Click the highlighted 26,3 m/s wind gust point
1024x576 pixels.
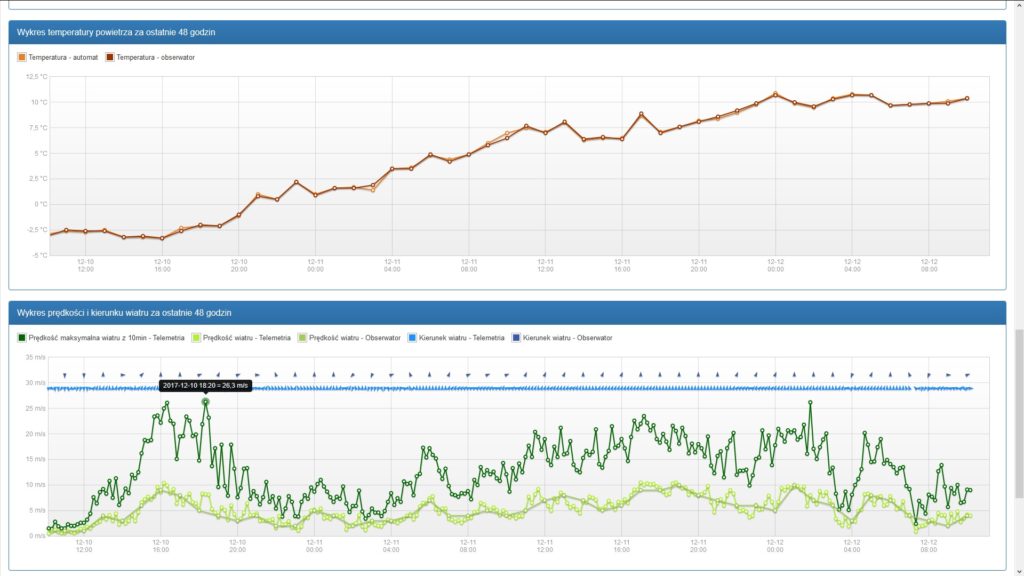point(206,402)
